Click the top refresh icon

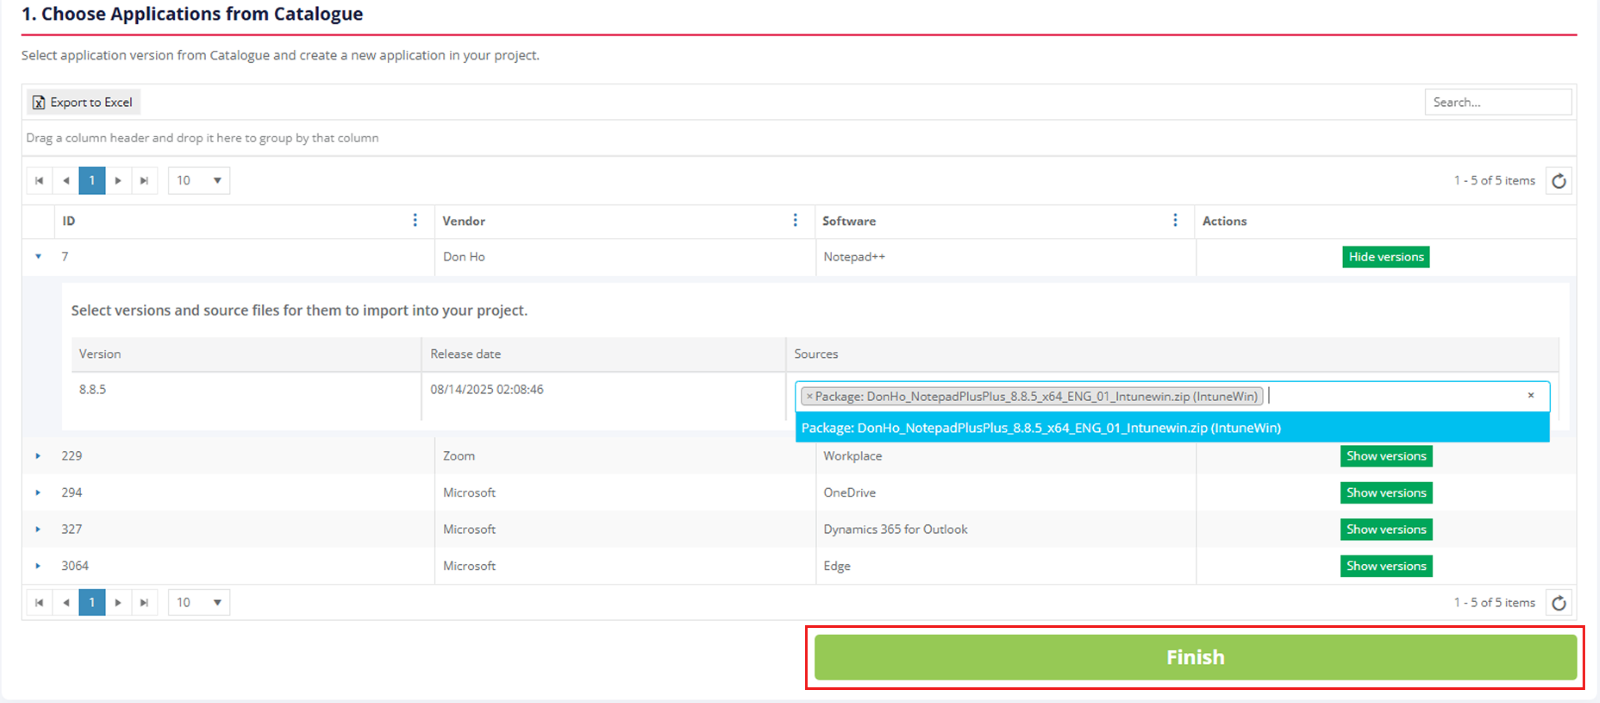1558,181
